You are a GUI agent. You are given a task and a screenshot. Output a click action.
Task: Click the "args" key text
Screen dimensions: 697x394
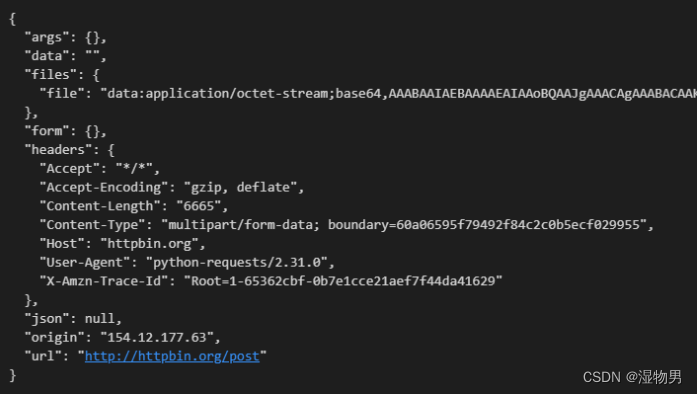click(x=47, y=37)
